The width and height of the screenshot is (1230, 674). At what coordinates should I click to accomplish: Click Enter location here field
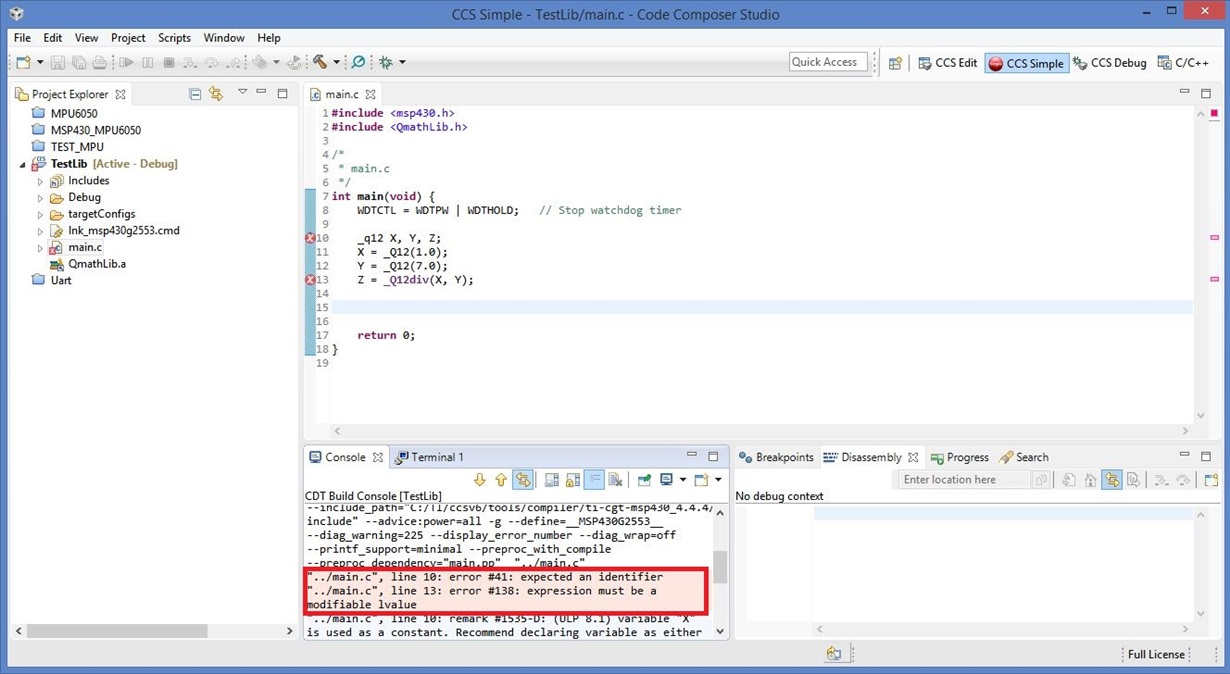coord(963,480)
